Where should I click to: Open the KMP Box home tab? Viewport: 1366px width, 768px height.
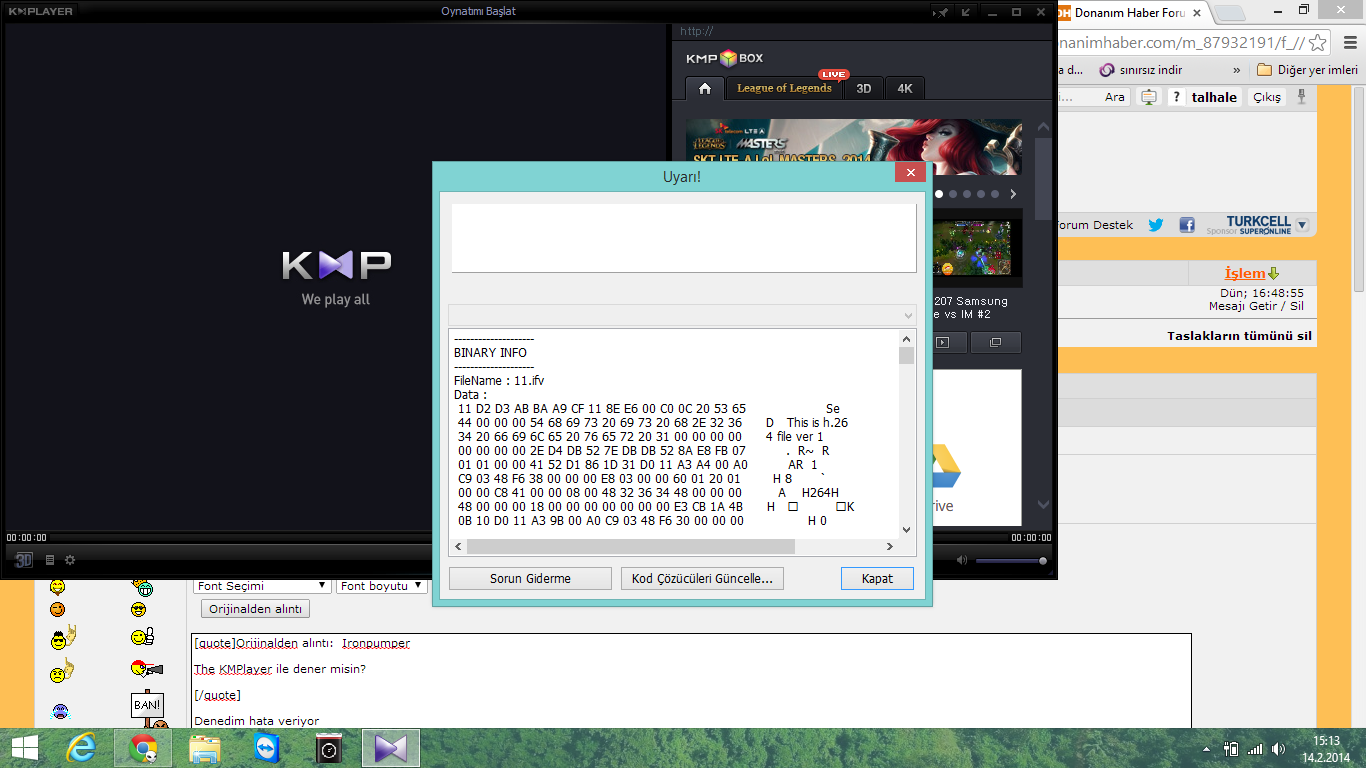pyautogui.click(x=705, y=88)
